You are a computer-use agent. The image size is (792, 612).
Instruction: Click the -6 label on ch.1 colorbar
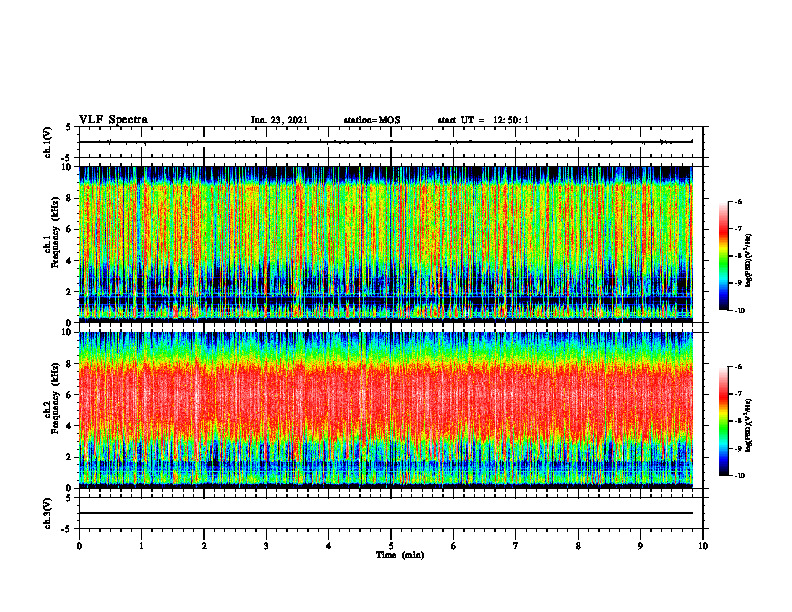(x=738, y=201)
